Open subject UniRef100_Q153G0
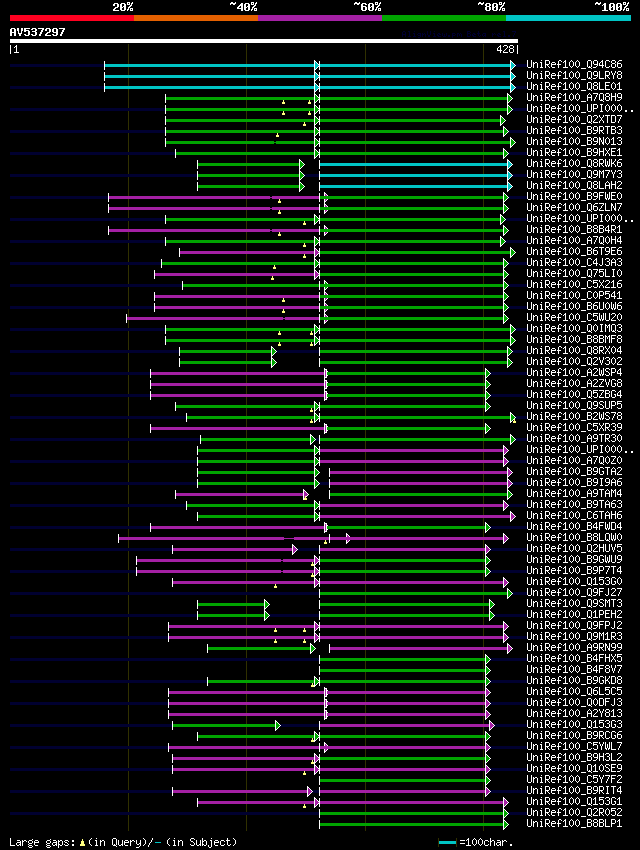 pyautogui.click(x=574, y=582)
